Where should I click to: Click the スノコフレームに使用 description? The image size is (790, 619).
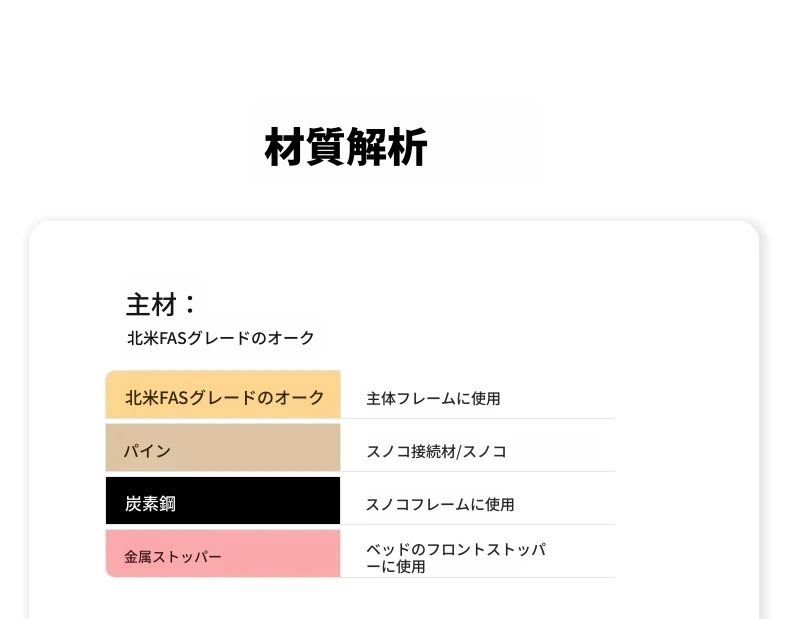tap(440, 504)
